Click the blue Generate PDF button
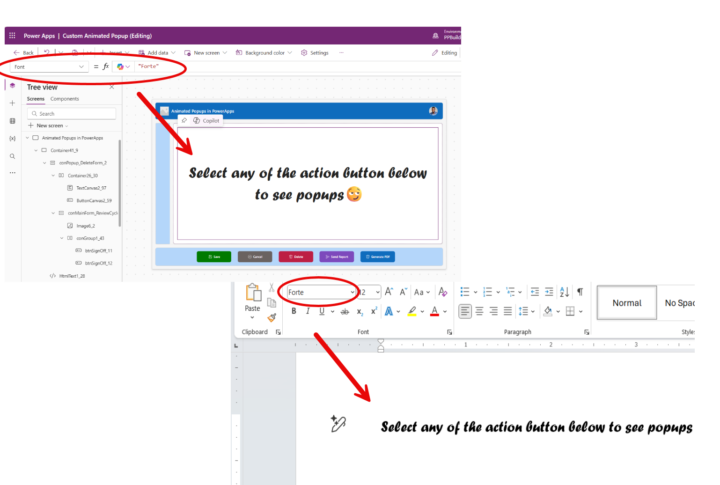 tap(377, 257)
